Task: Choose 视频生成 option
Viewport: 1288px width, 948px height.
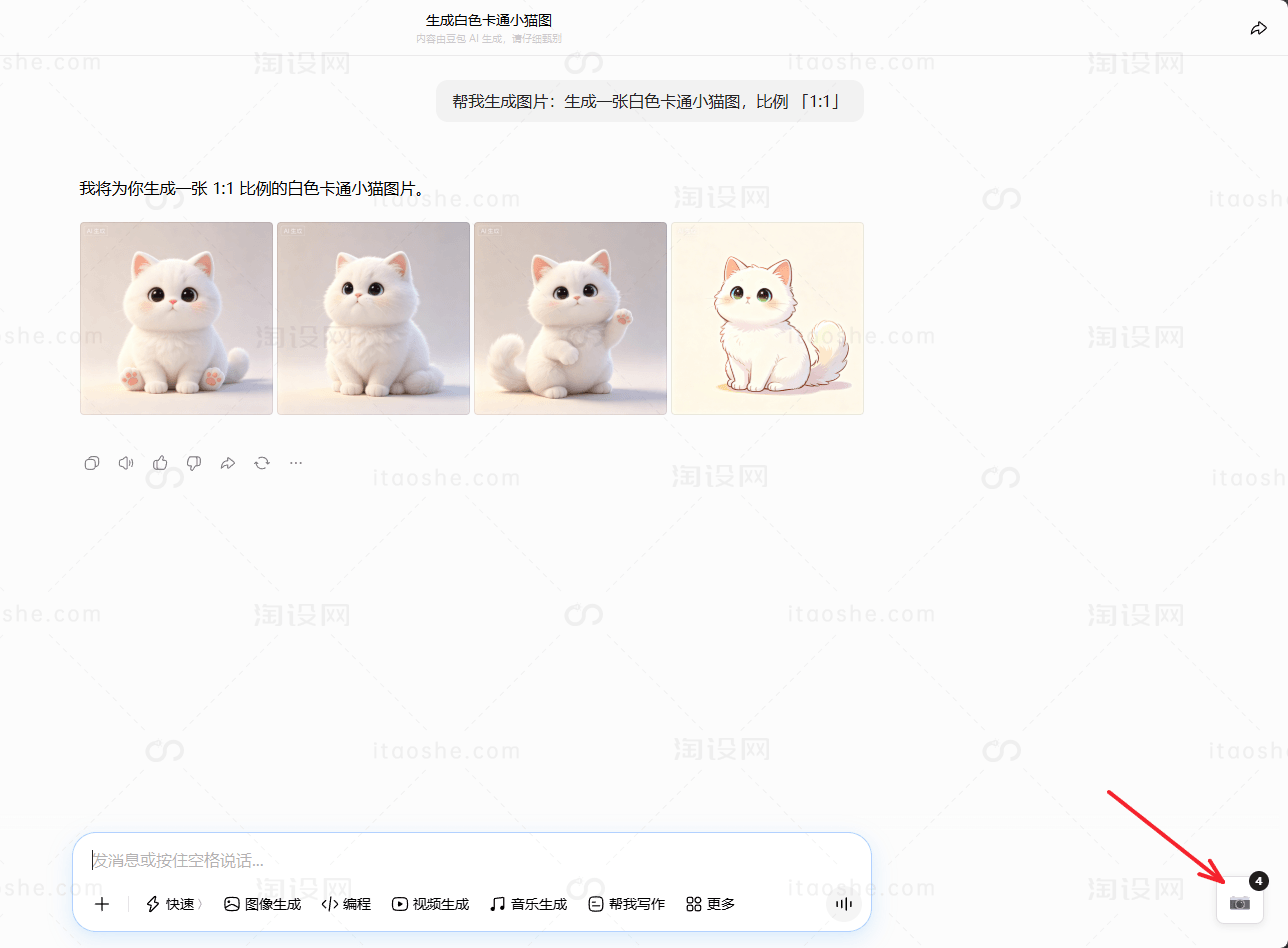Action: [x=430, y=904]
